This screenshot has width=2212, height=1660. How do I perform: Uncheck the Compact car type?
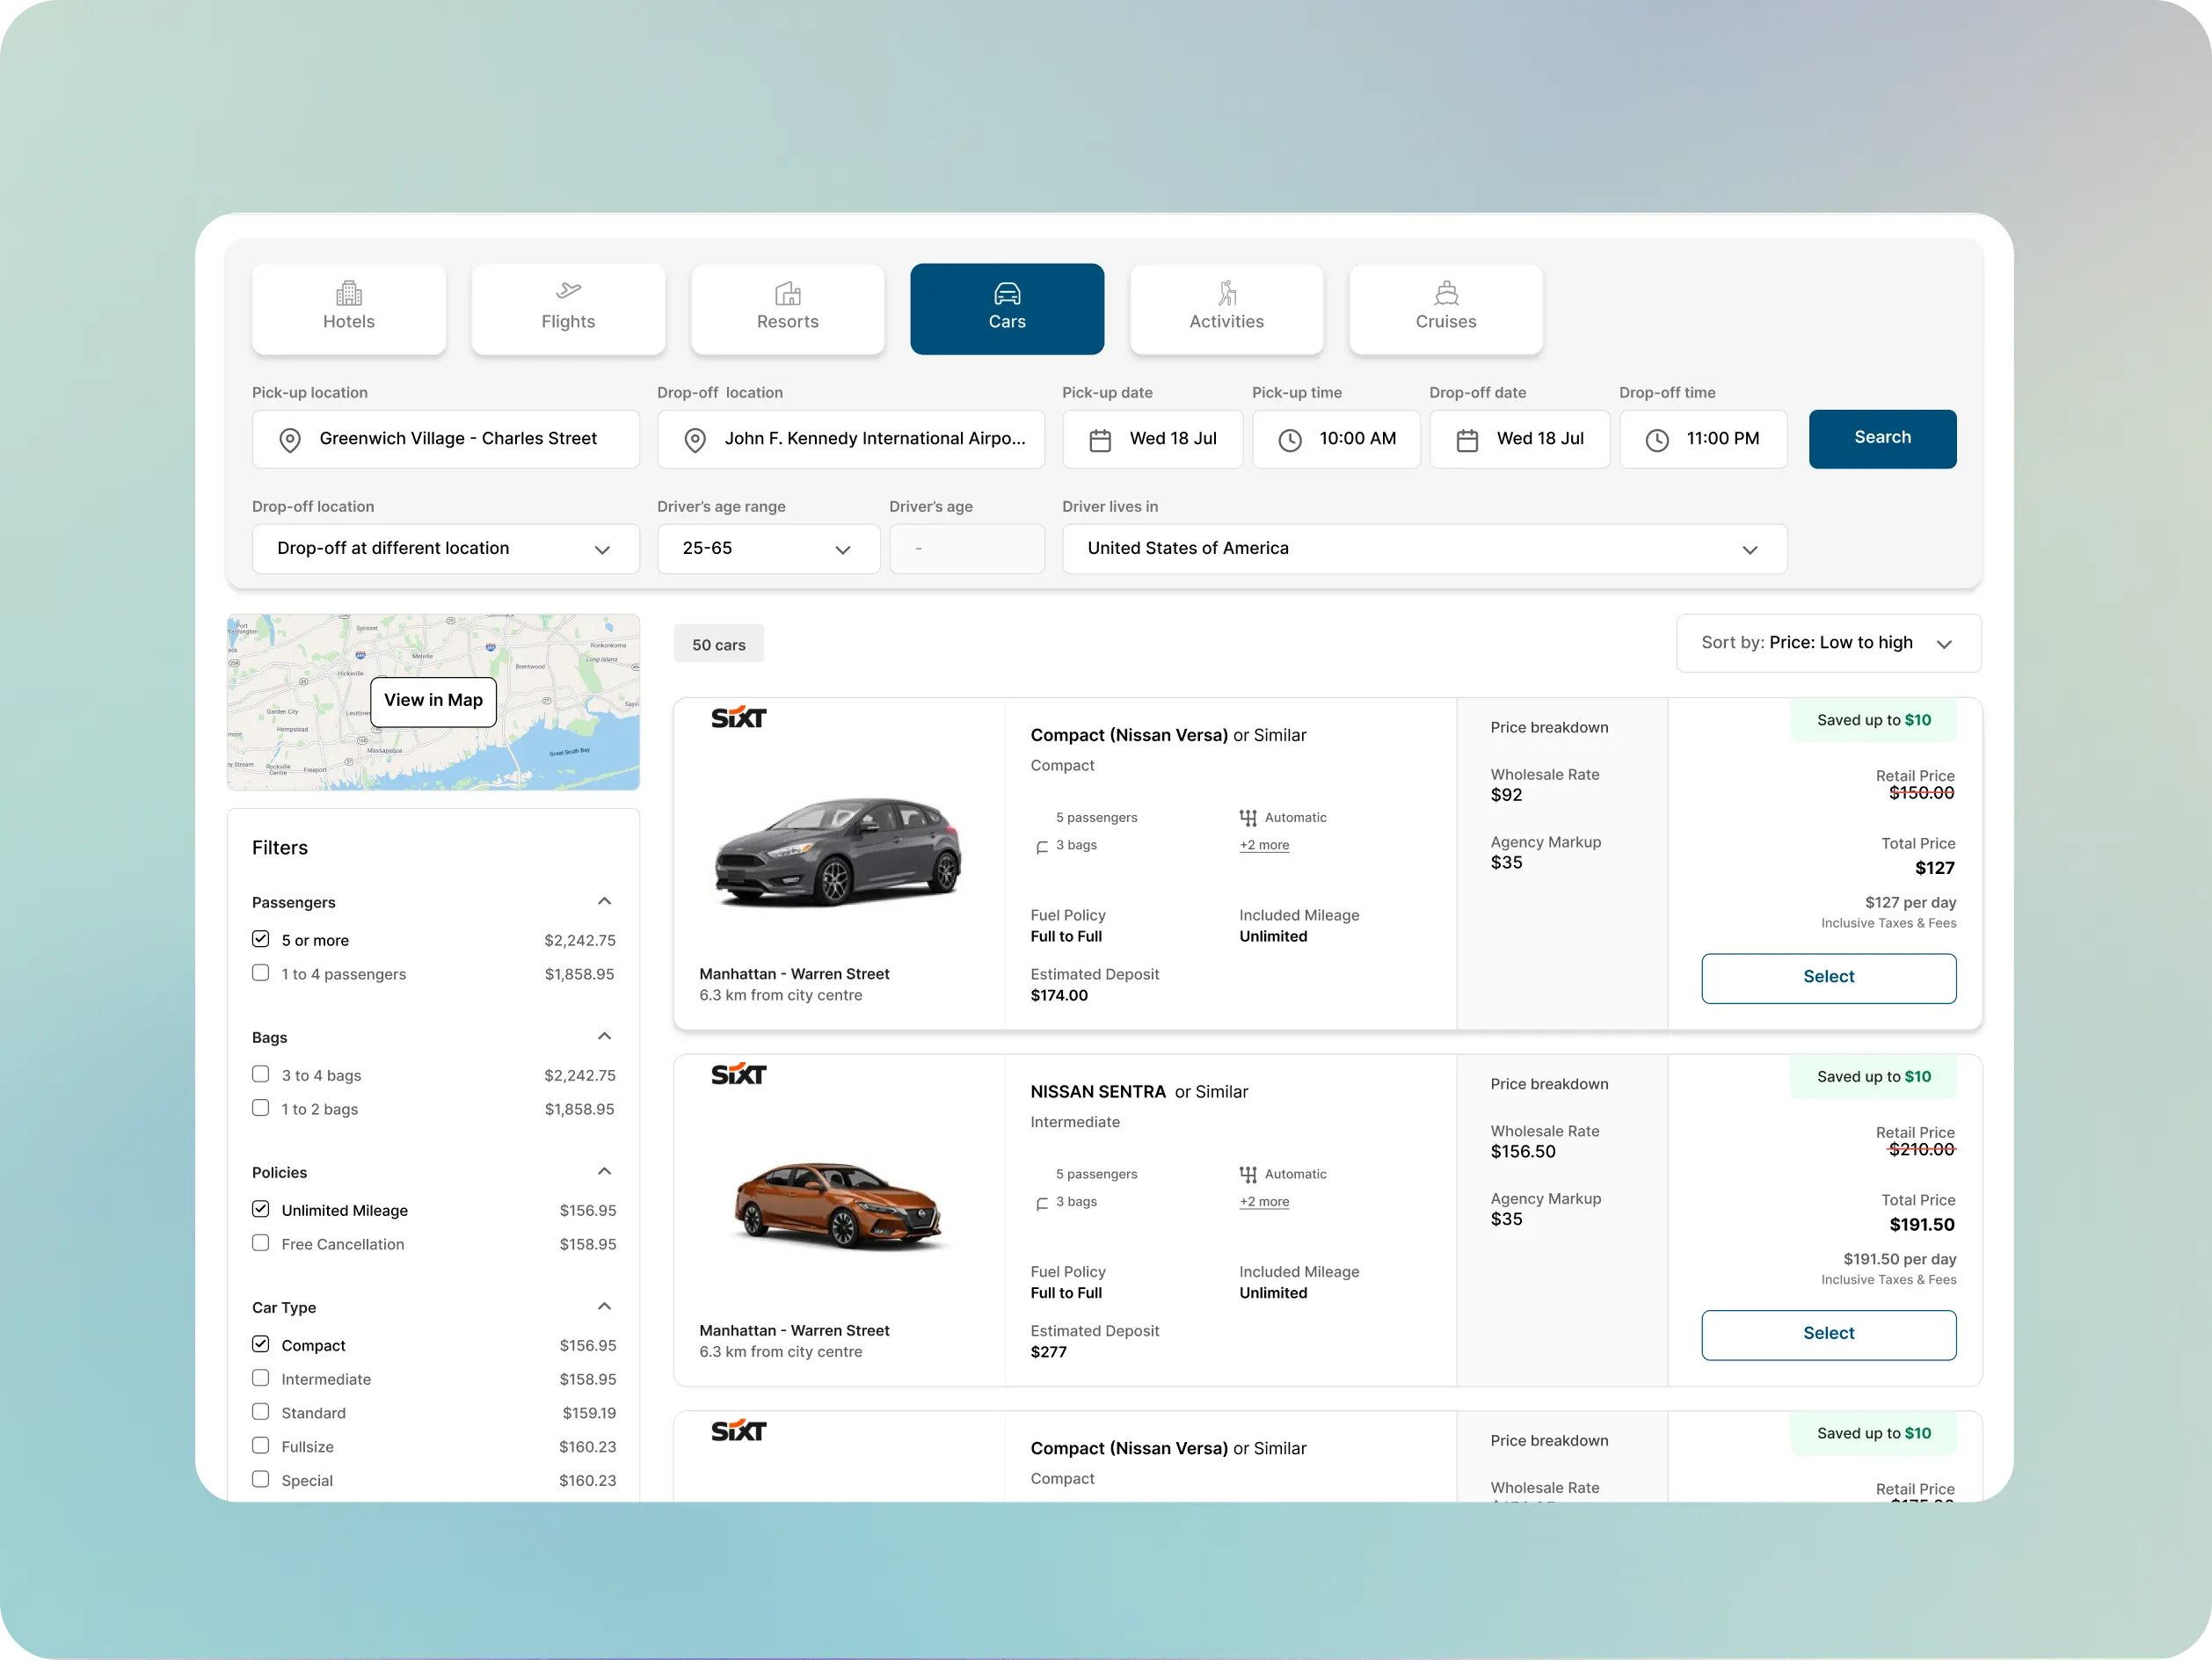point(261,1344)
